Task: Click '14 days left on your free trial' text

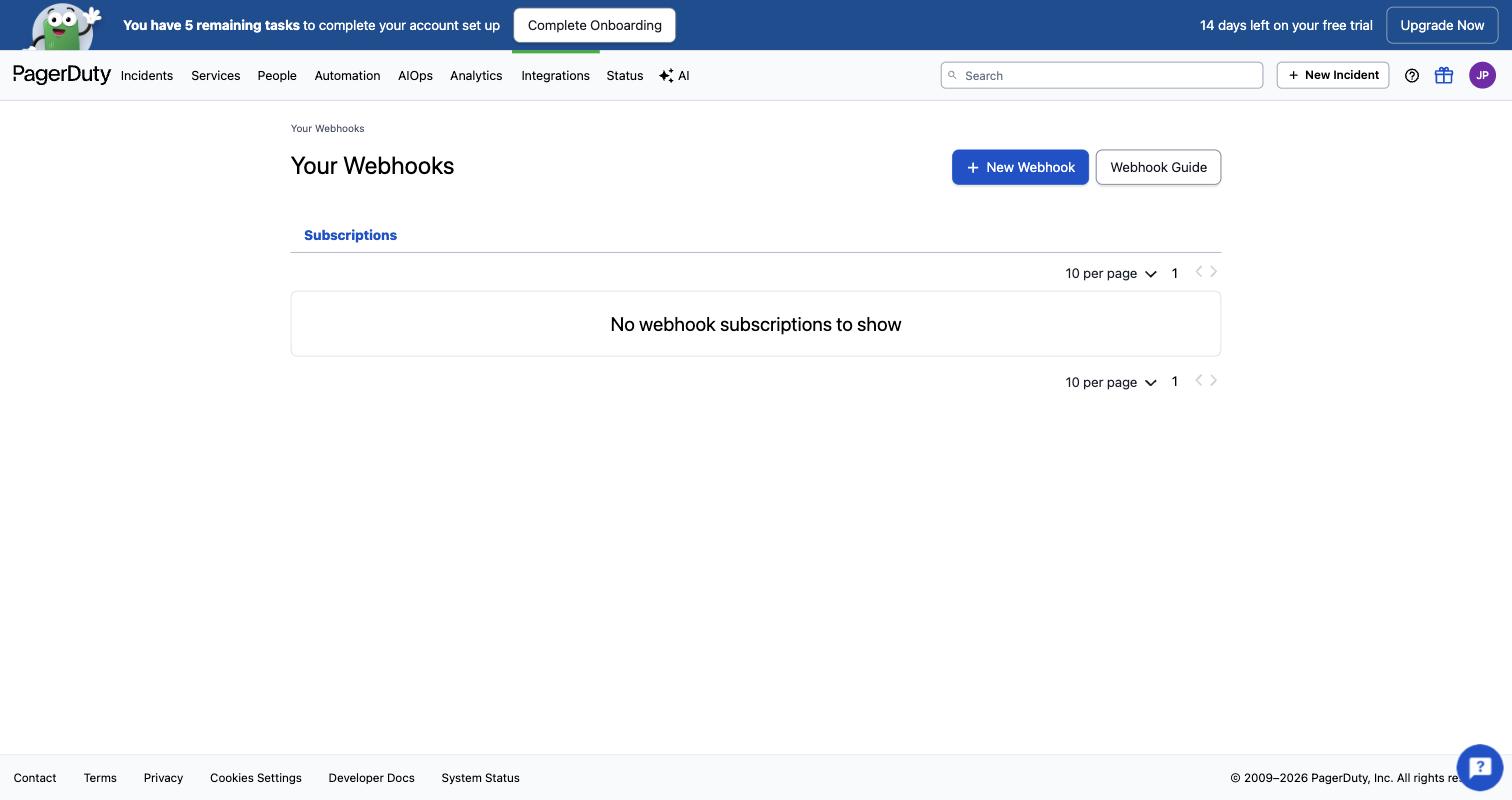Action: [x=1286, y=25]
